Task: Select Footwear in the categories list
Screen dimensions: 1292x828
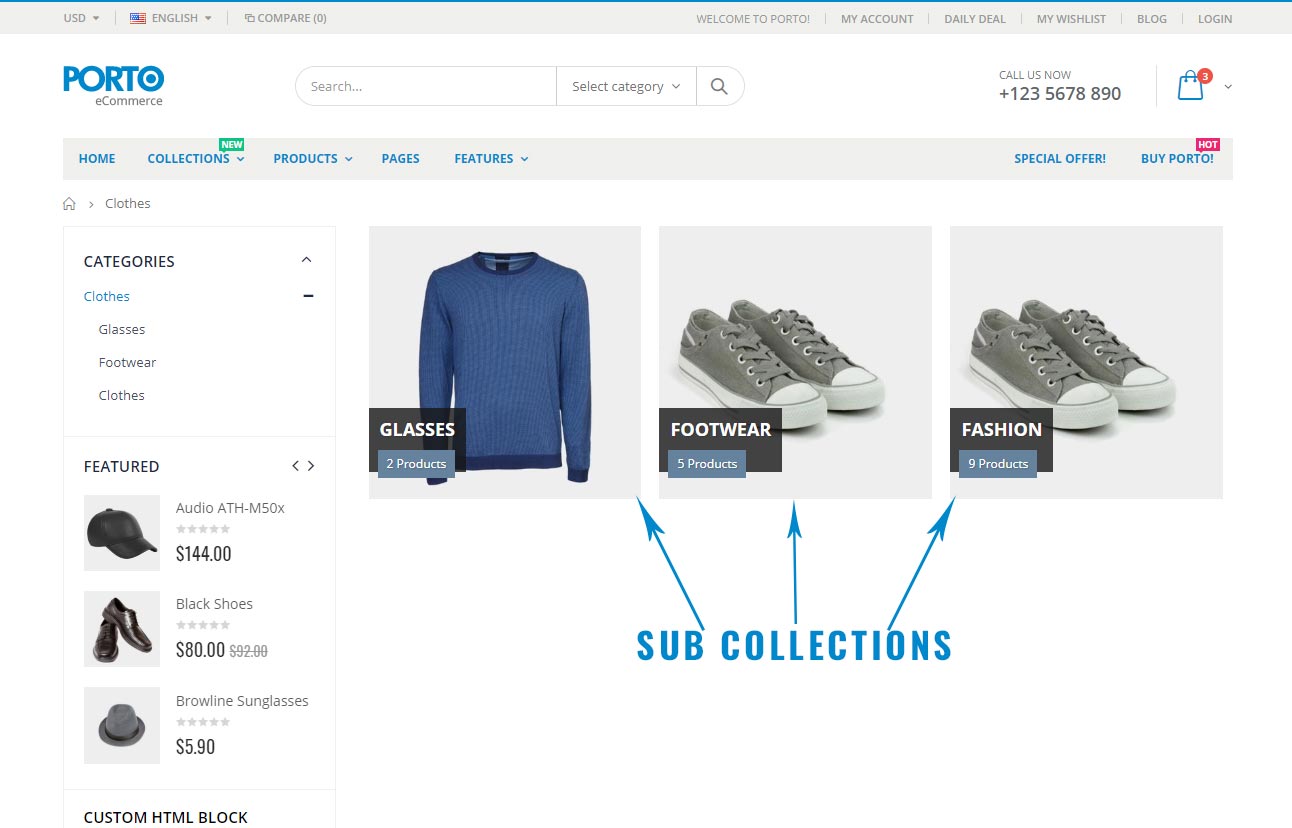Action: tap(127, 363)
